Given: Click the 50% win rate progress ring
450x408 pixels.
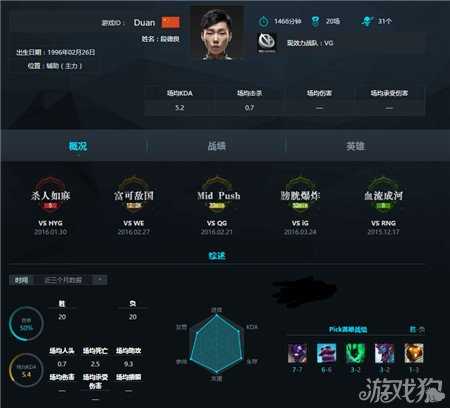Looking at the screenshot, I should 26,323.
